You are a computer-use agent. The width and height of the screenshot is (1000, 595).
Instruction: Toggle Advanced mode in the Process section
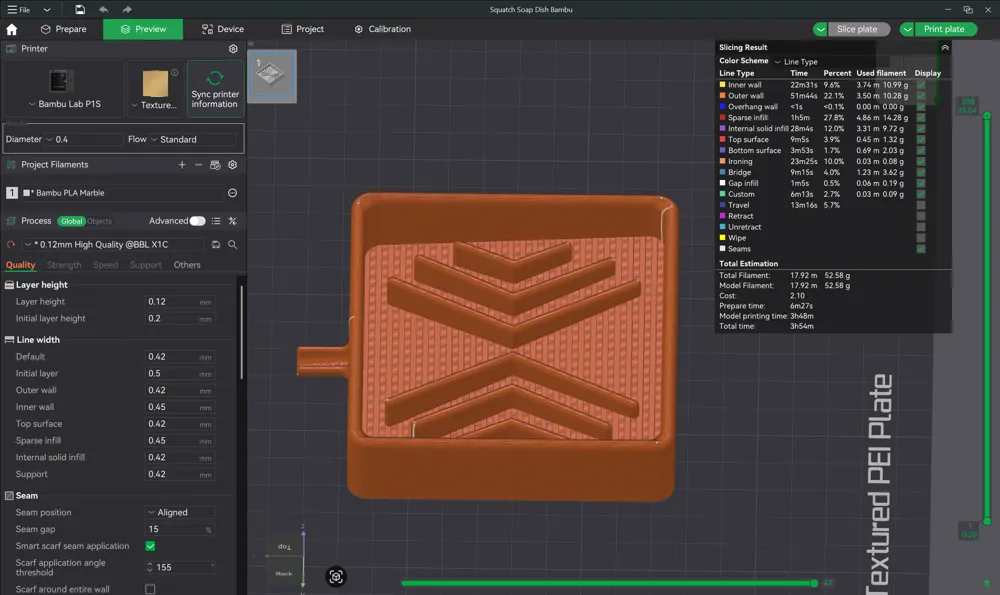pyautogui.click(x=196, y=220)
